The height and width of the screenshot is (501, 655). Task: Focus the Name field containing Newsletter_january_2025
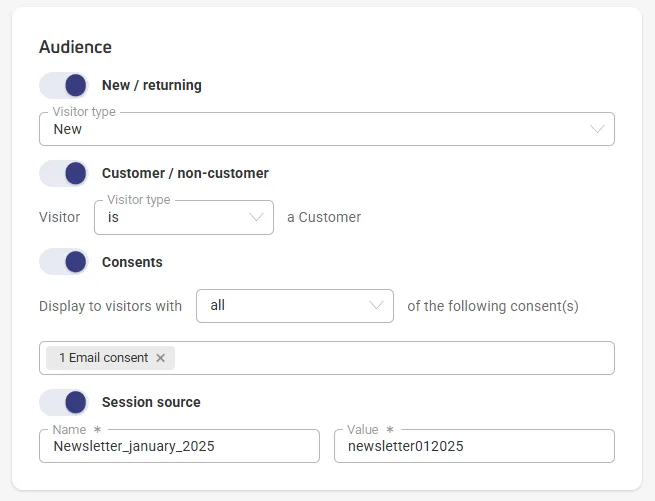click(x=179, y=446)
